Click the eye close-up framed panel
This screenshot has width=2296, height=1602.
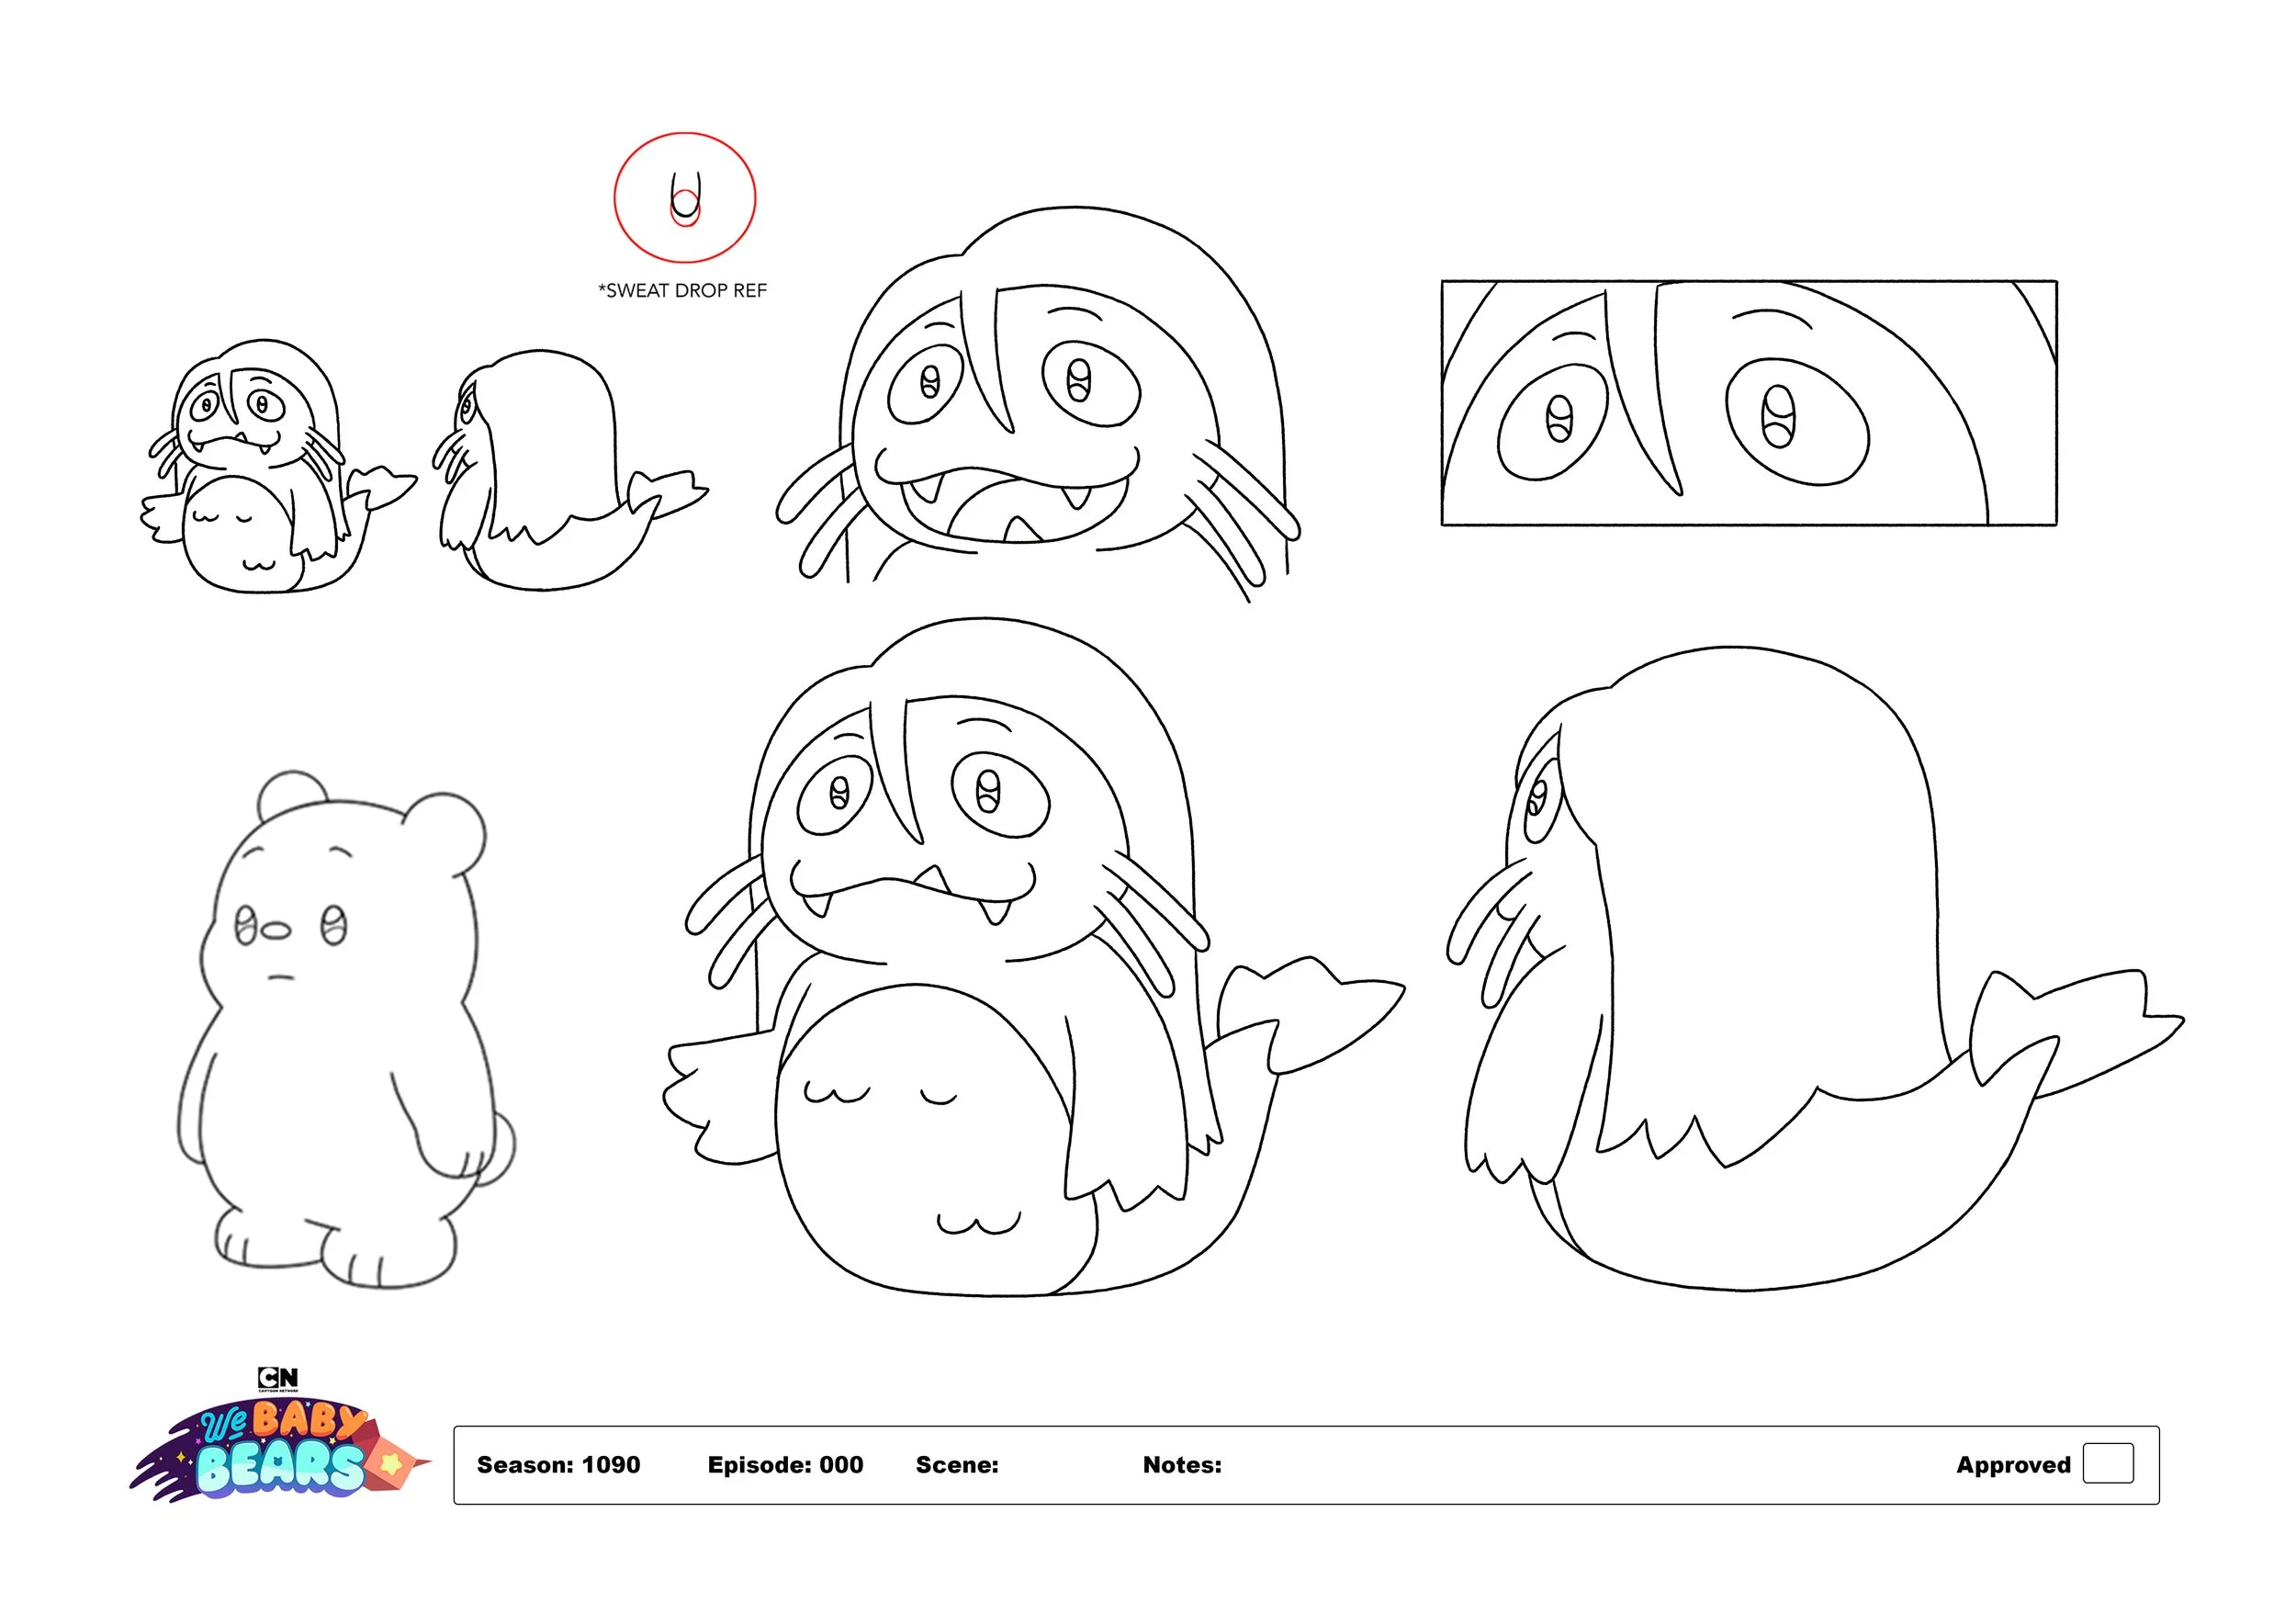click(x=1748, y=403)
